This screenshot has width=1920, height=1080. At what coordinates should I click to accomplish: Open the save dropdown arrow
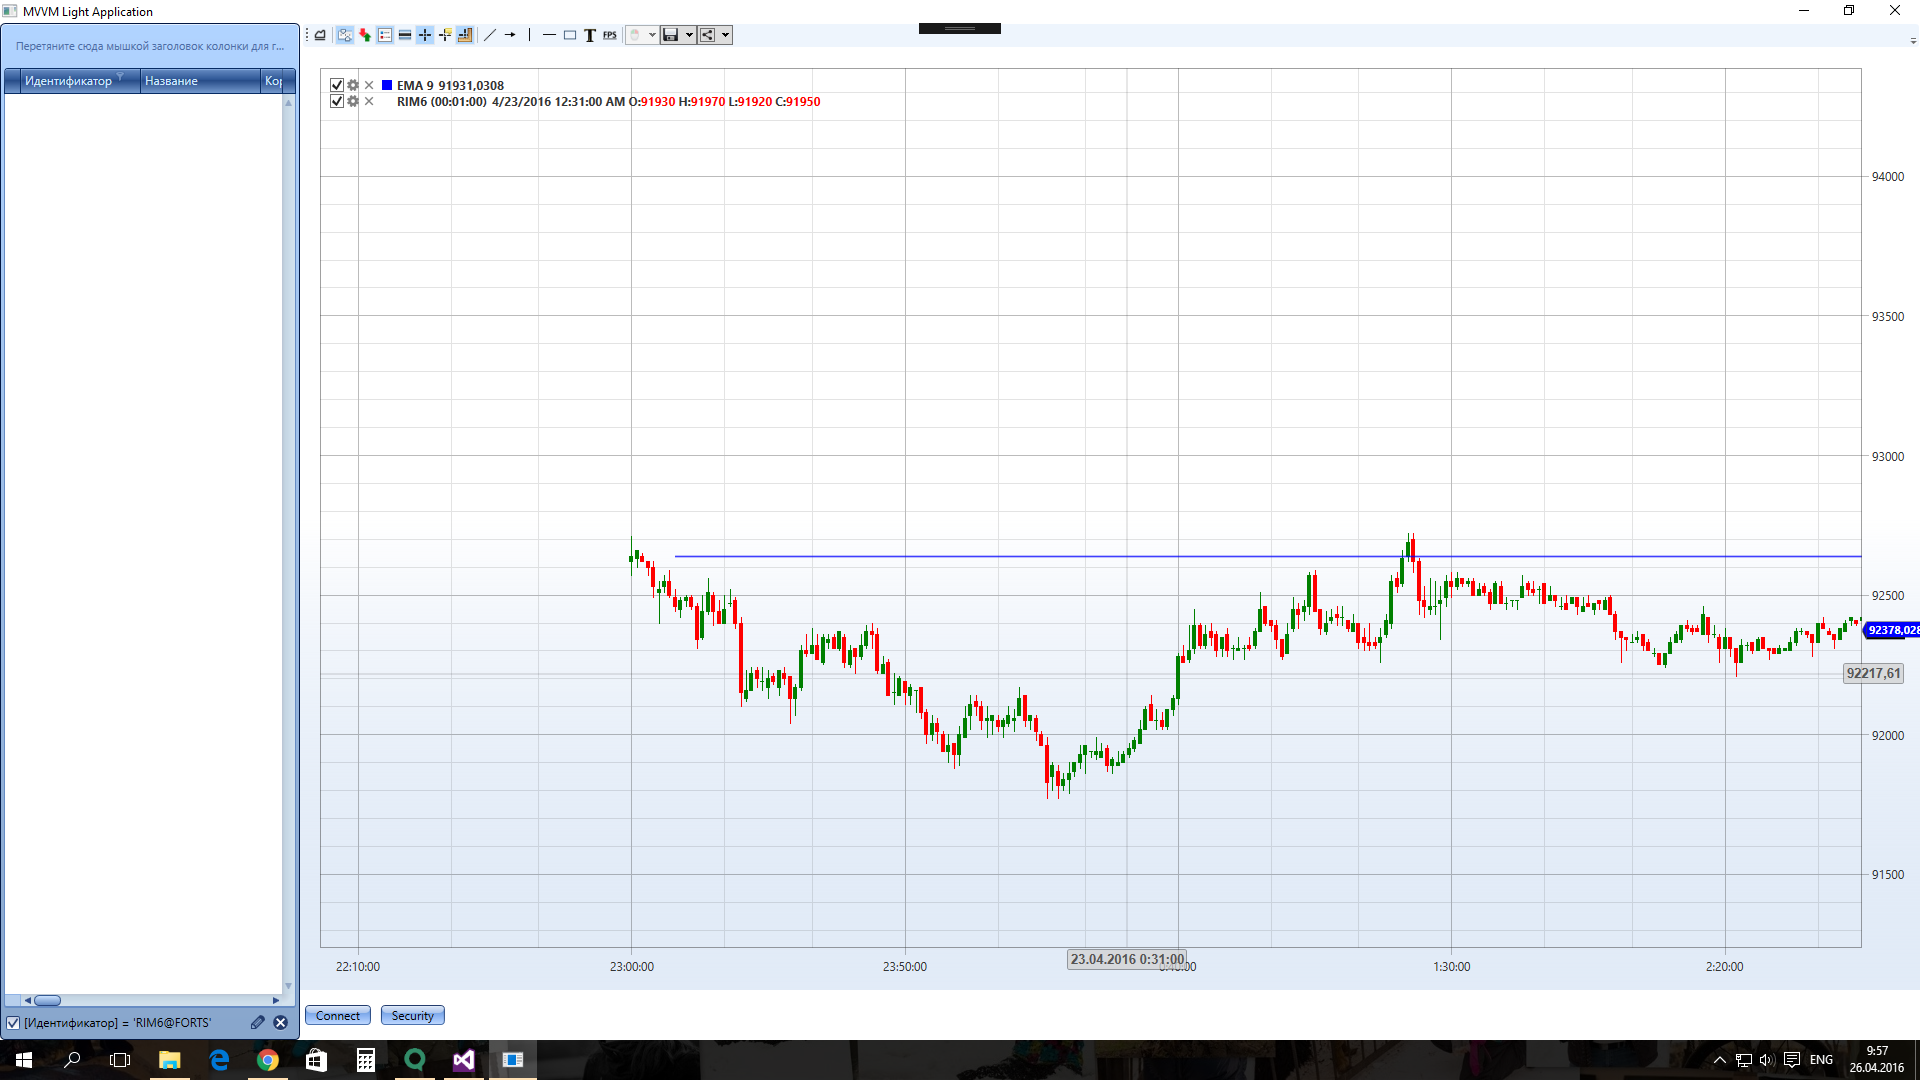point(689,35)
